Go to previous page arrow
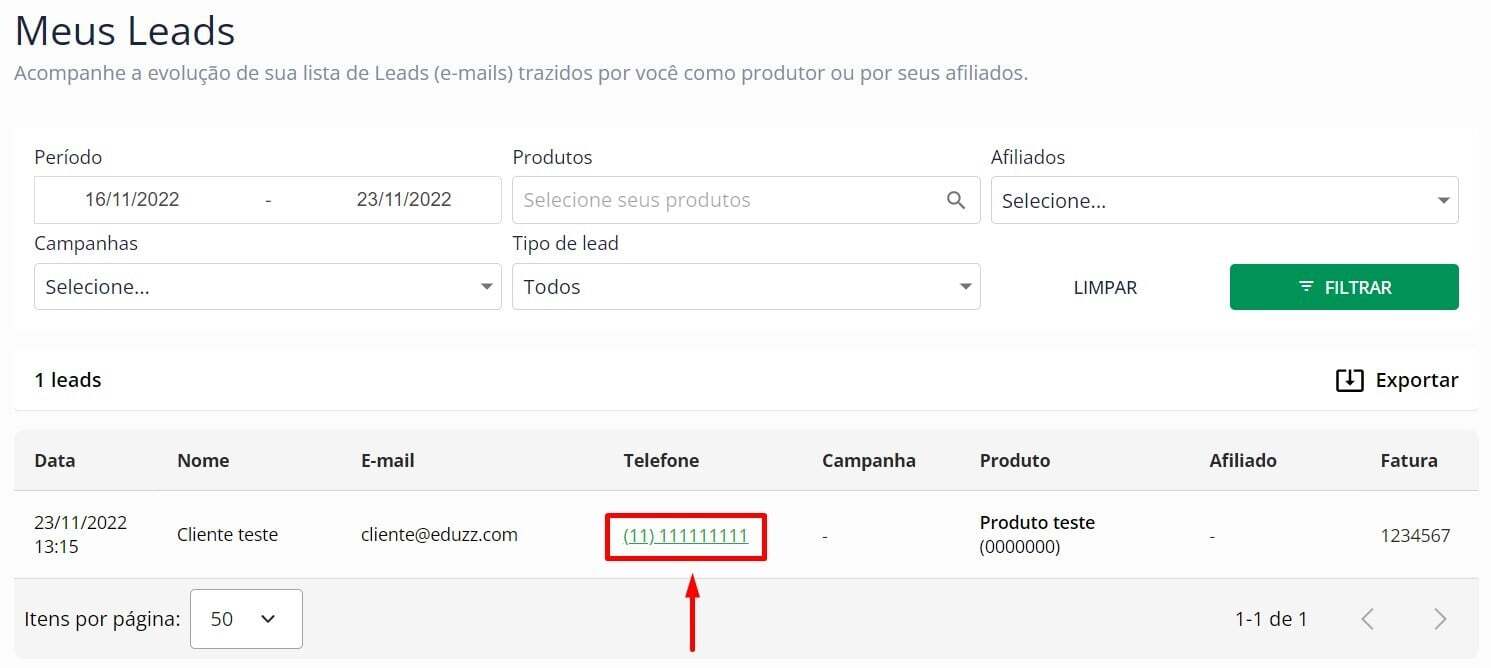Viewport: 1491px width, 668px height. (1367, 619)
